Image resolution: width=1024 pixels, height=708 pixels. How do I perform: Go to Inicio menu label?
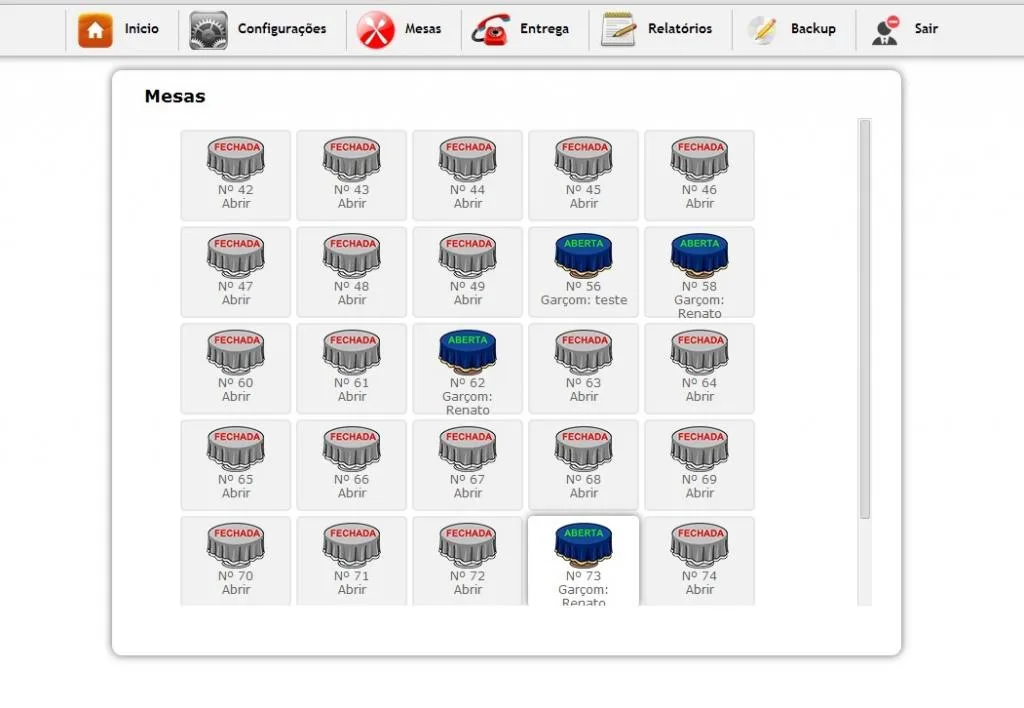(142, 29)
